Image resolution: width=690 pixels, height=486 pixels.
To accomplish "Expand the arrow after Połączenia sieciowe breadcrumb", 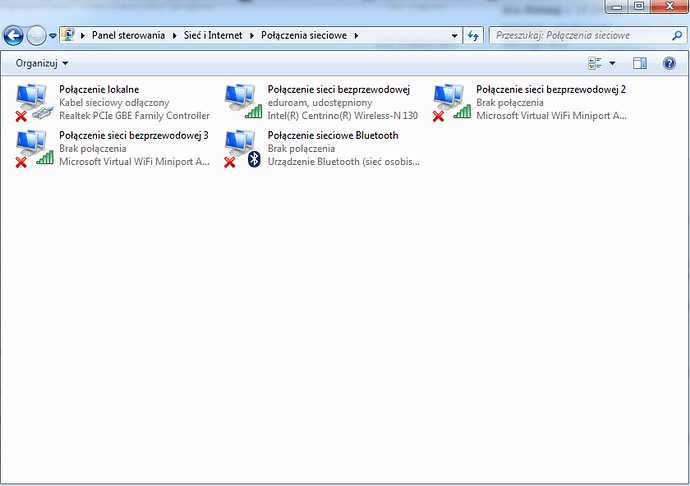I will point(353,36).
